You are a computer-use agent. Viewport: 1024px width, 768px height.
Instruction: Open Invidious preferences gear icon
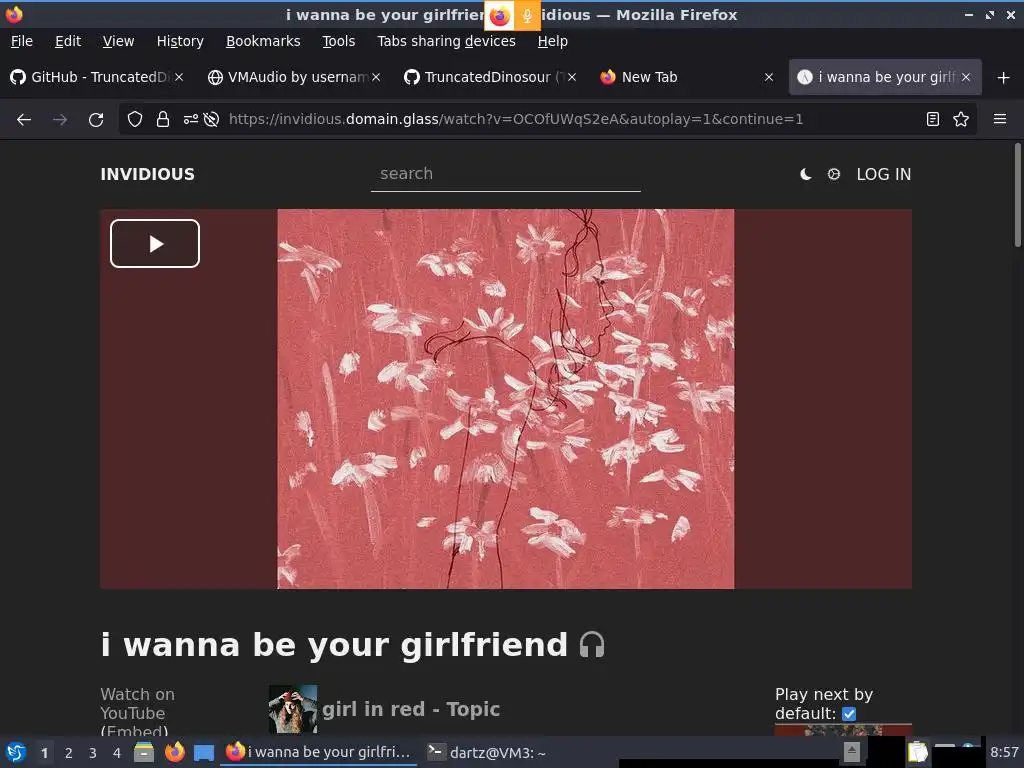[834, 174]
